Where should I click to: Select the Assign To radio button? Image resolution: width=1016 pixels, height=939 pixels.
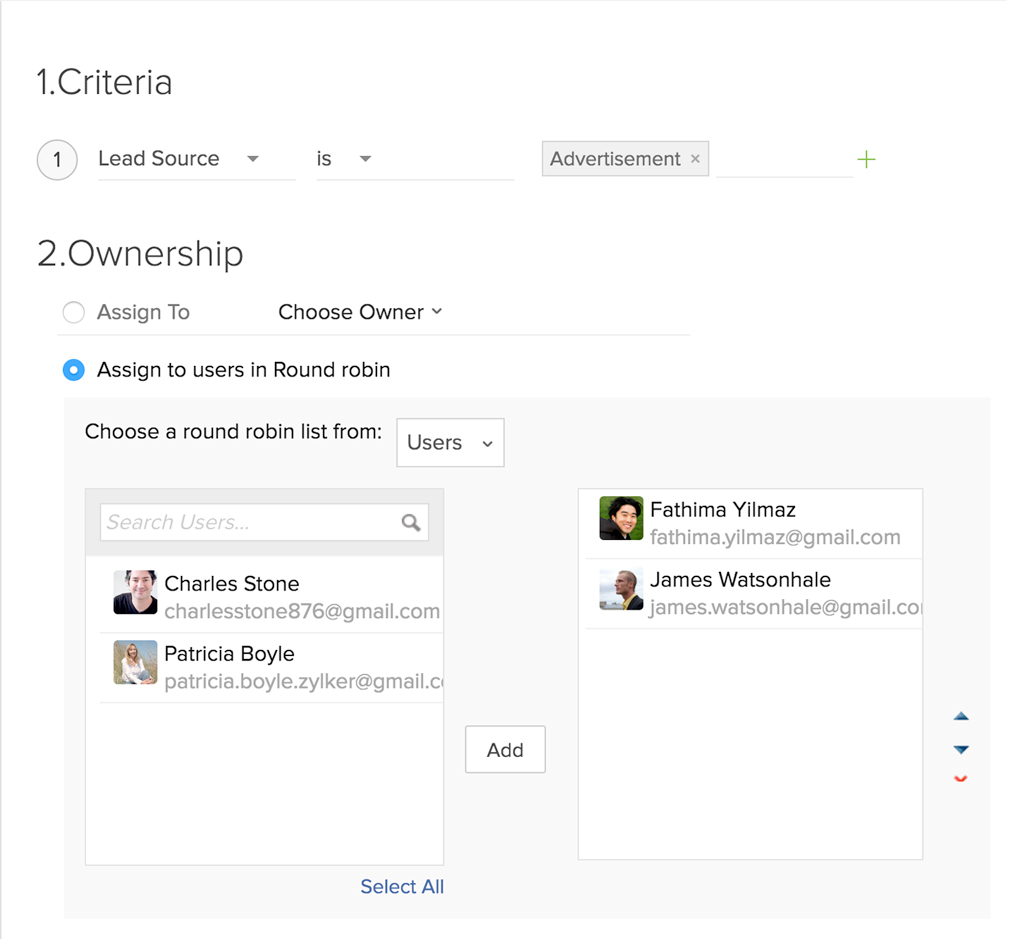[73, 312]
